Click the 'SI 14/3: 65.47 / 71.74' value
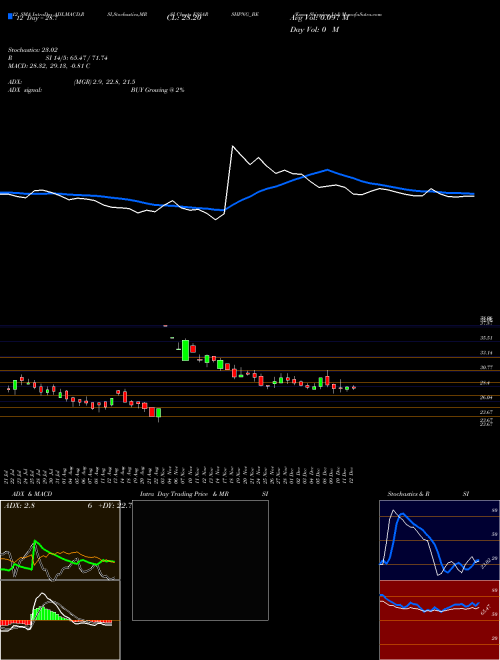The width and height of the screenshot is (500, 660). [x=77, y=58]
